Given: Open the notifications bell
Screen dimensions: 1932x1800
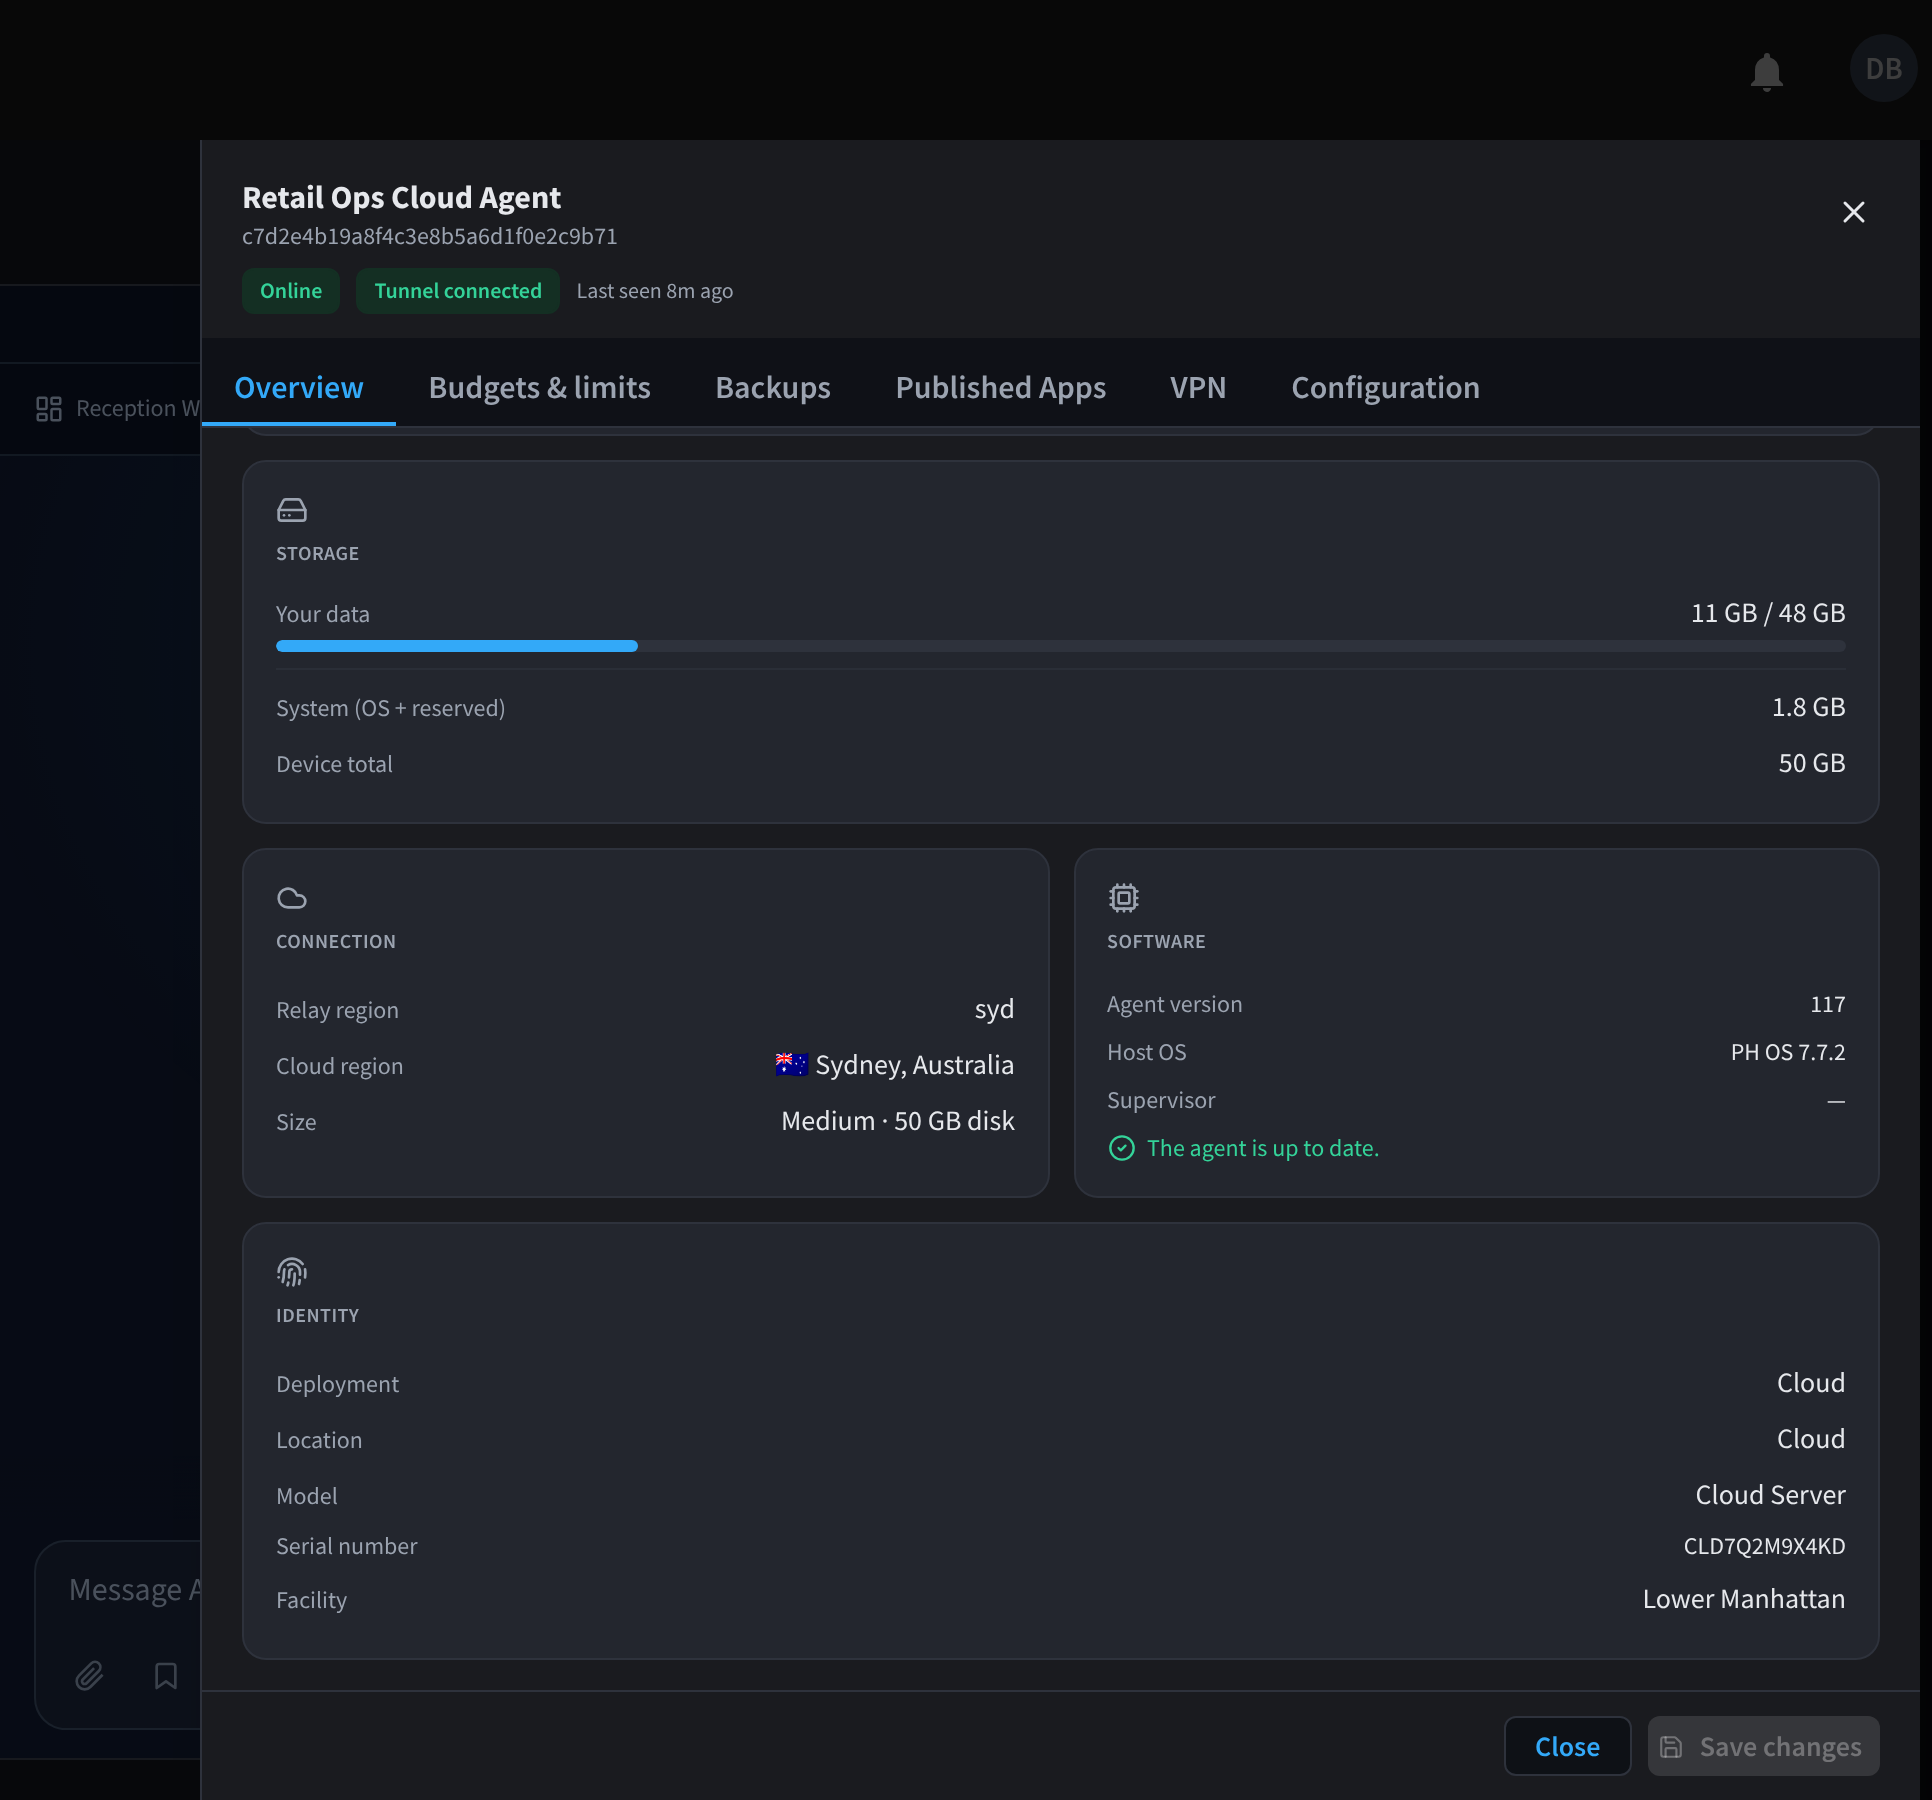Looking at the screenshot, I should tap(1767, 71).
